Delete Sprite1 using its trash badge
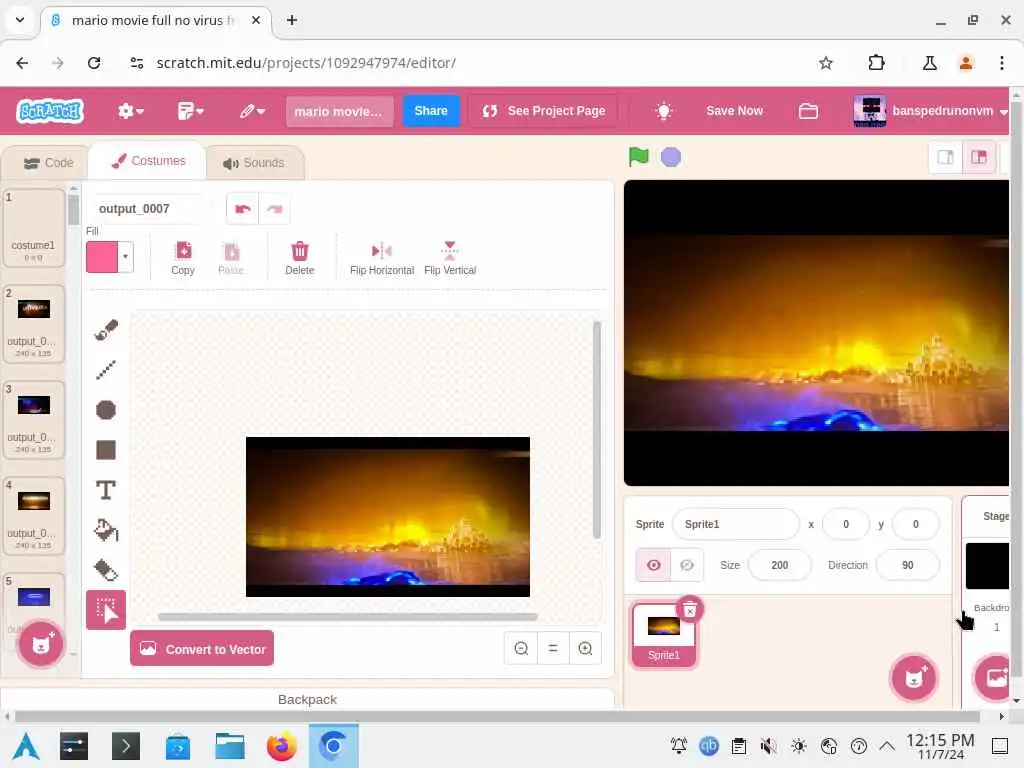This screenshot has width=1024, height=768. (x=690, y=611)
